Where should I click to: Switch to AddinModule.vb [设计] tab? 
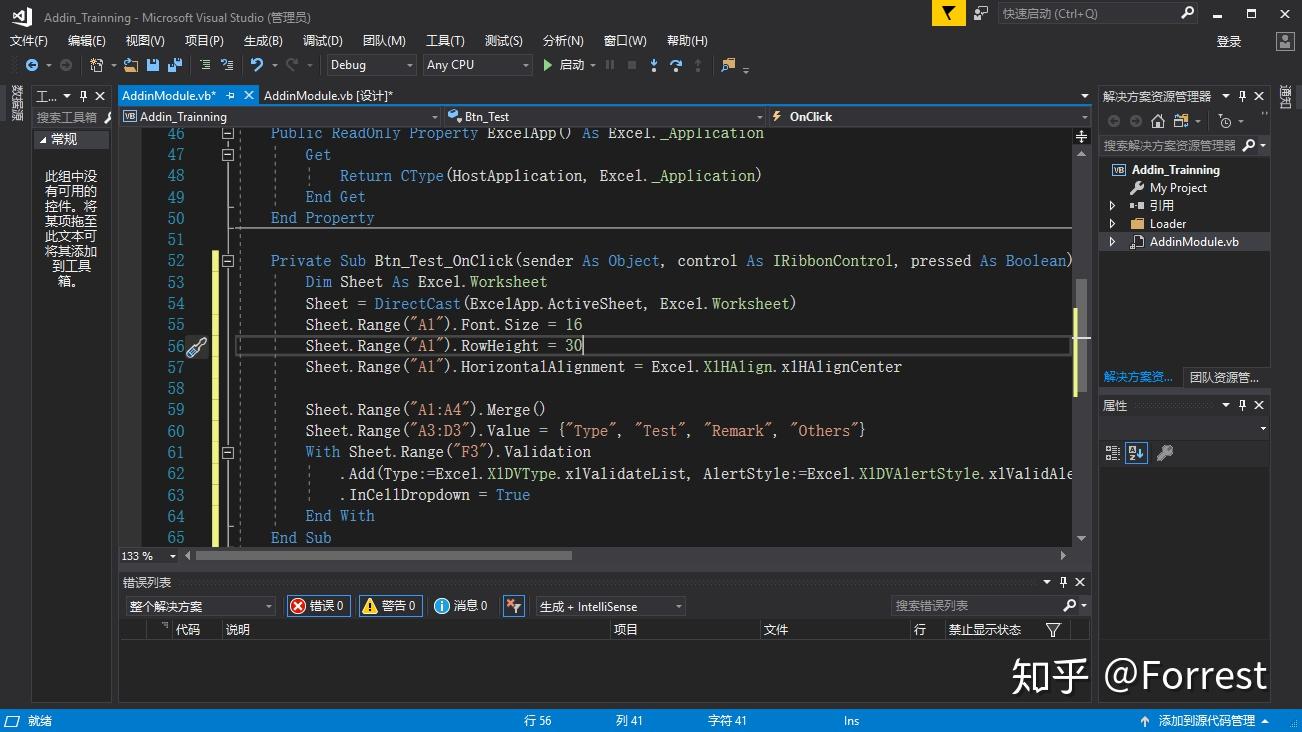point(327,96)
